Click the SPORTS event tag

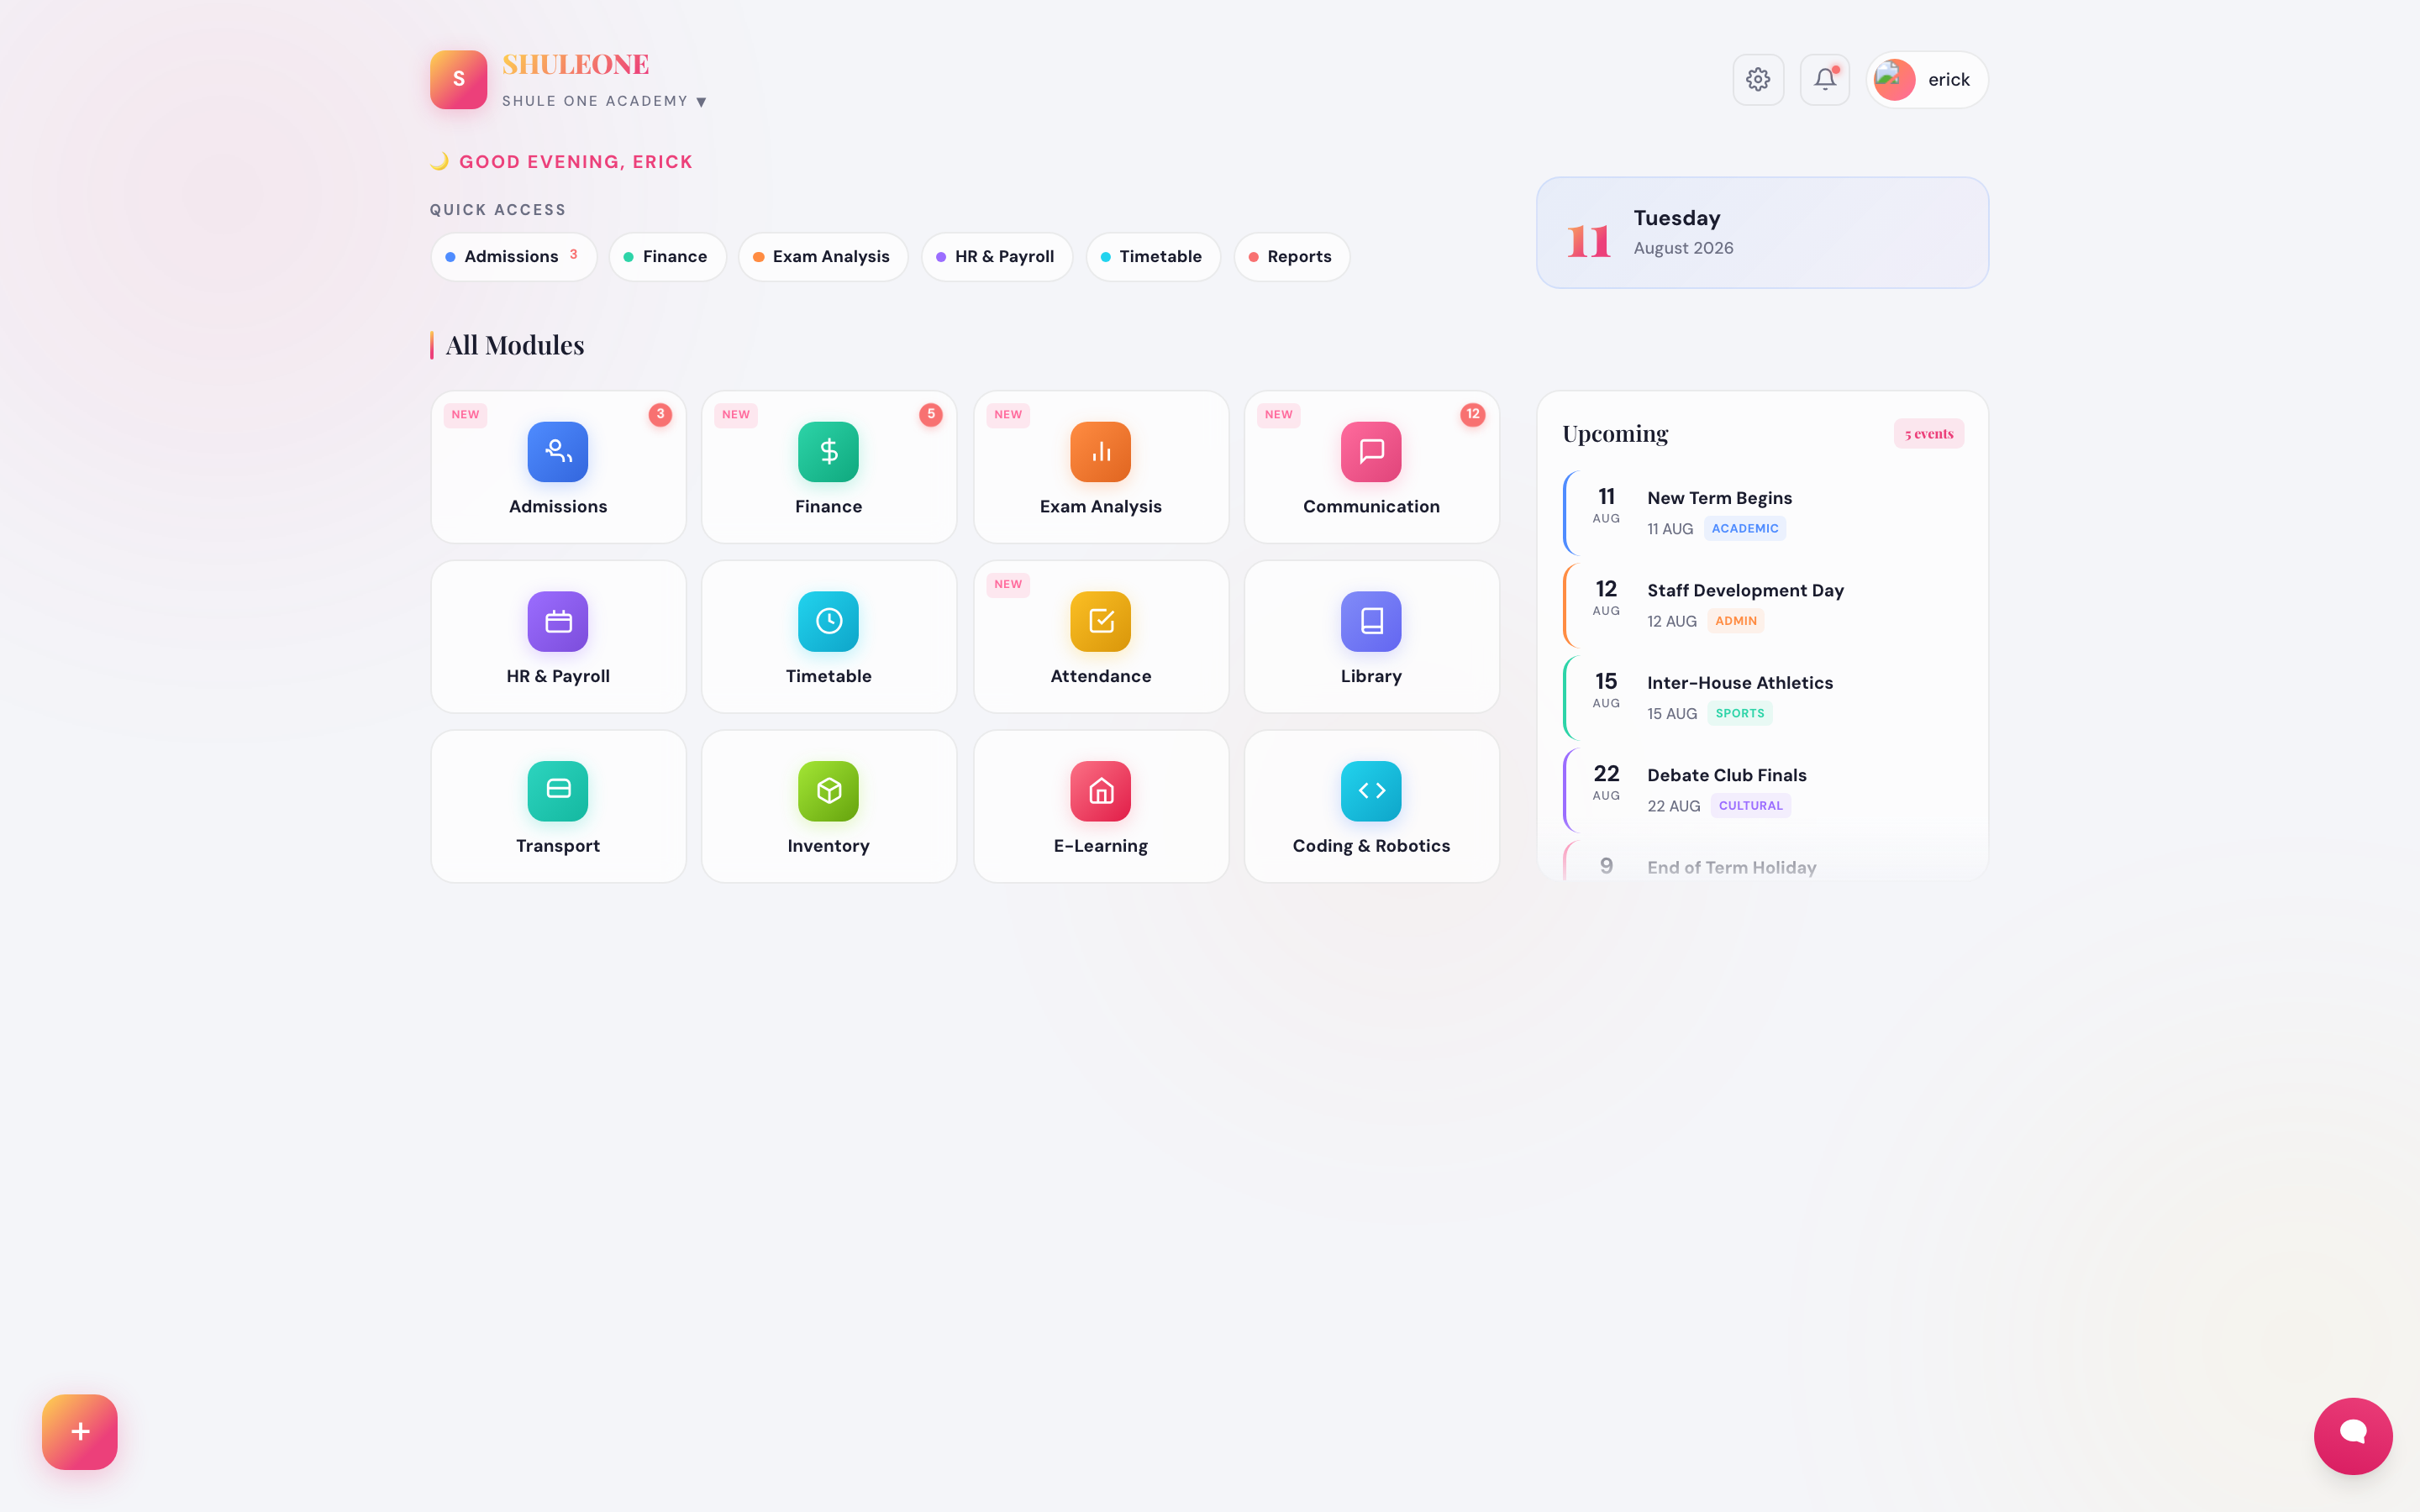click(1740, 714)
